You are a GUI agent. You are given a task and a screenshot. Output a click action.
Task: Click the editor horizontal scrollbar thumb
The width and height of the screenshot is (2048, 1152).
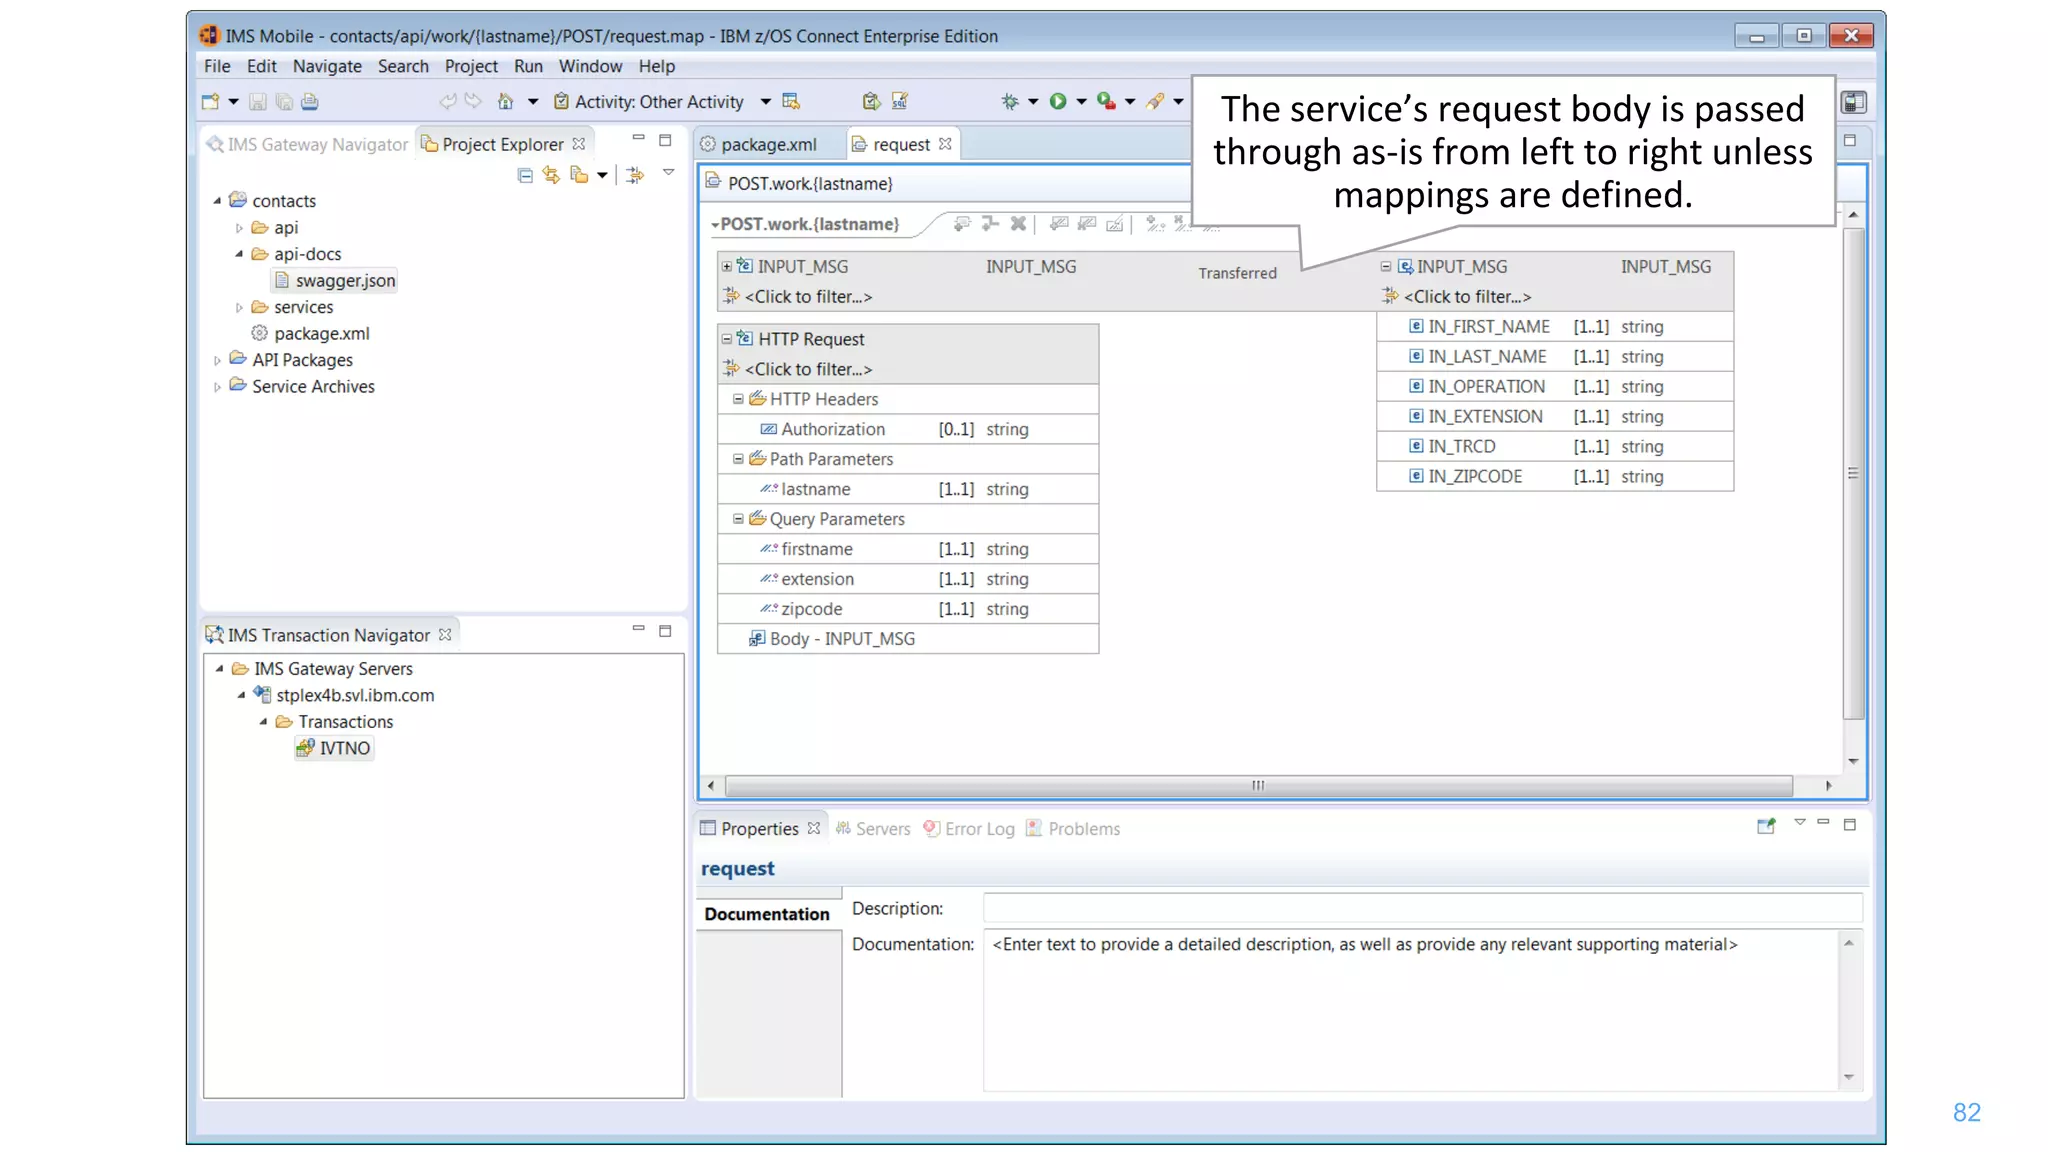pyautogui.click(x=1258, y=785)
